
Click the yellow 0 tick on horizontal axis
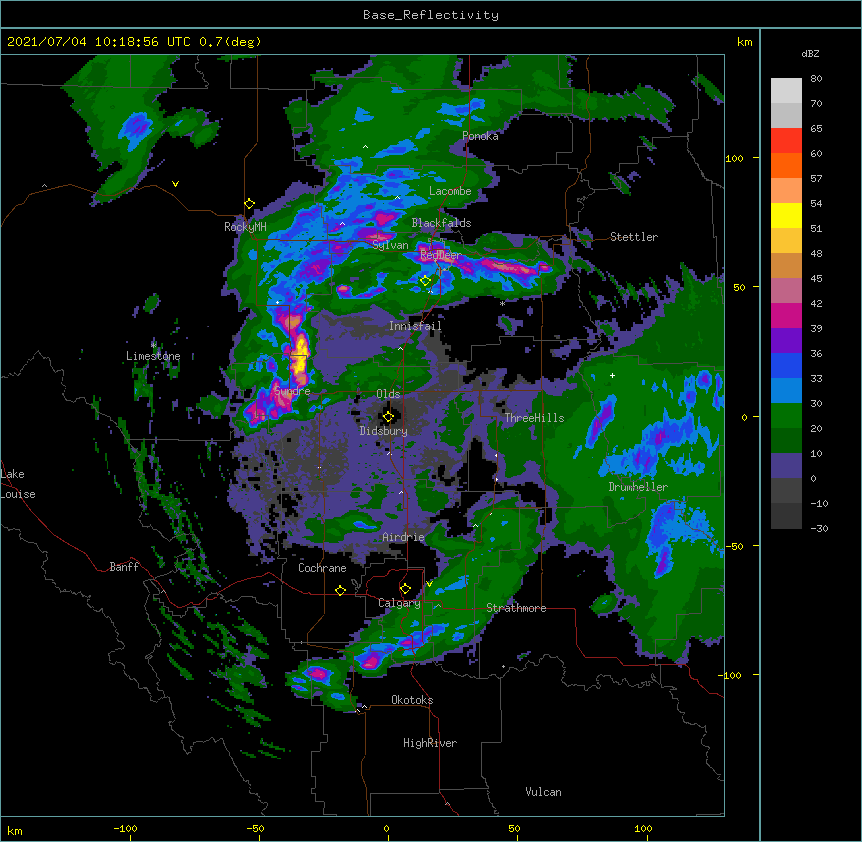pyautogui.click(x=386, y=828)
